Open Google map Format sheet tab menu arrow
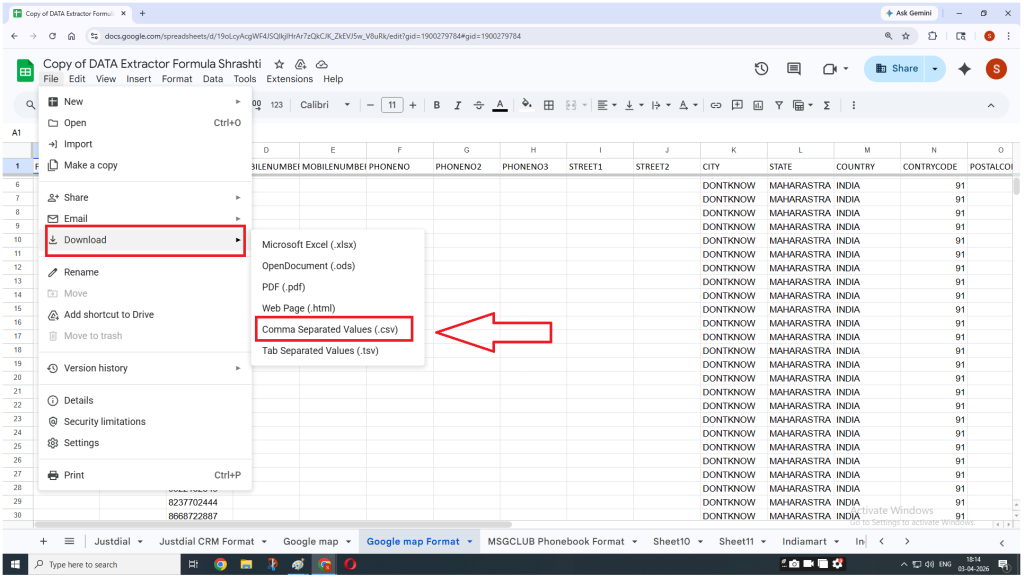1024x577 pixels. click(x=470, y=542)
